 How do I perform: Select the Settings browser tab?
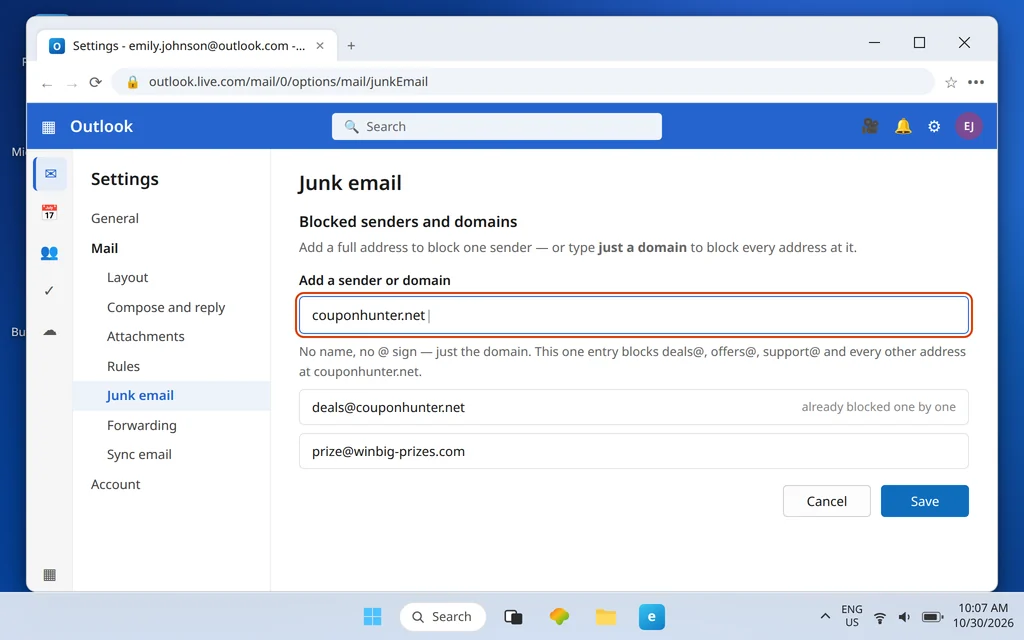point(186,46)
